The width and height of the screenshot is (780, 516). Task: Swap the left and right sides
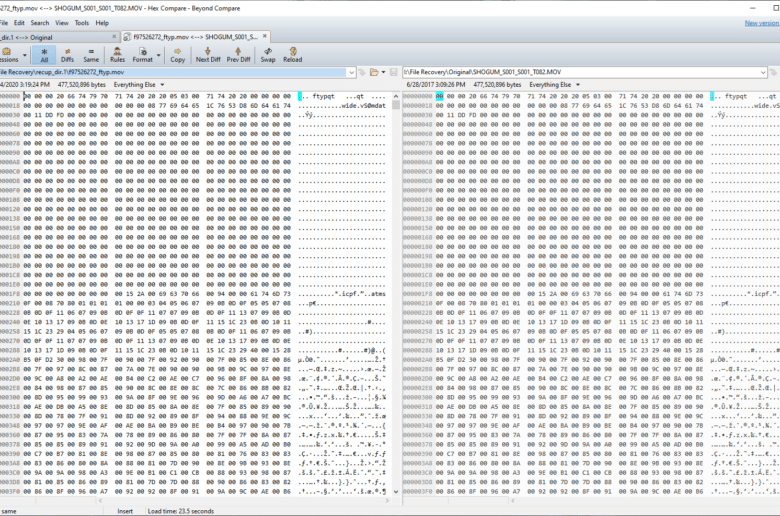point(268,55)
